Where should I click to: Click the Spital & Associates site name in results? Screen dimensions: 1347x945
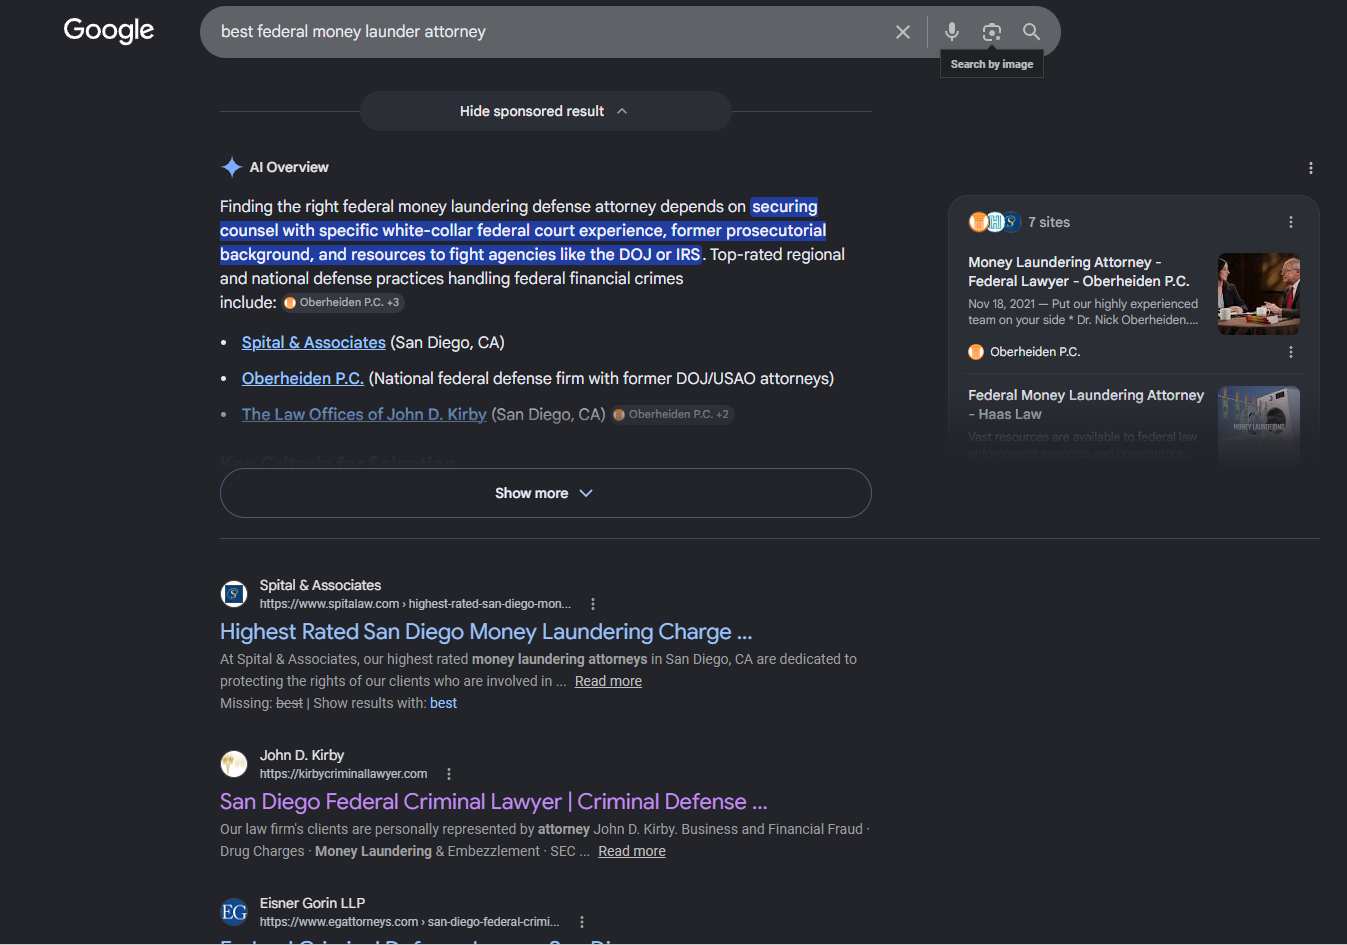[x=320, y=585]
